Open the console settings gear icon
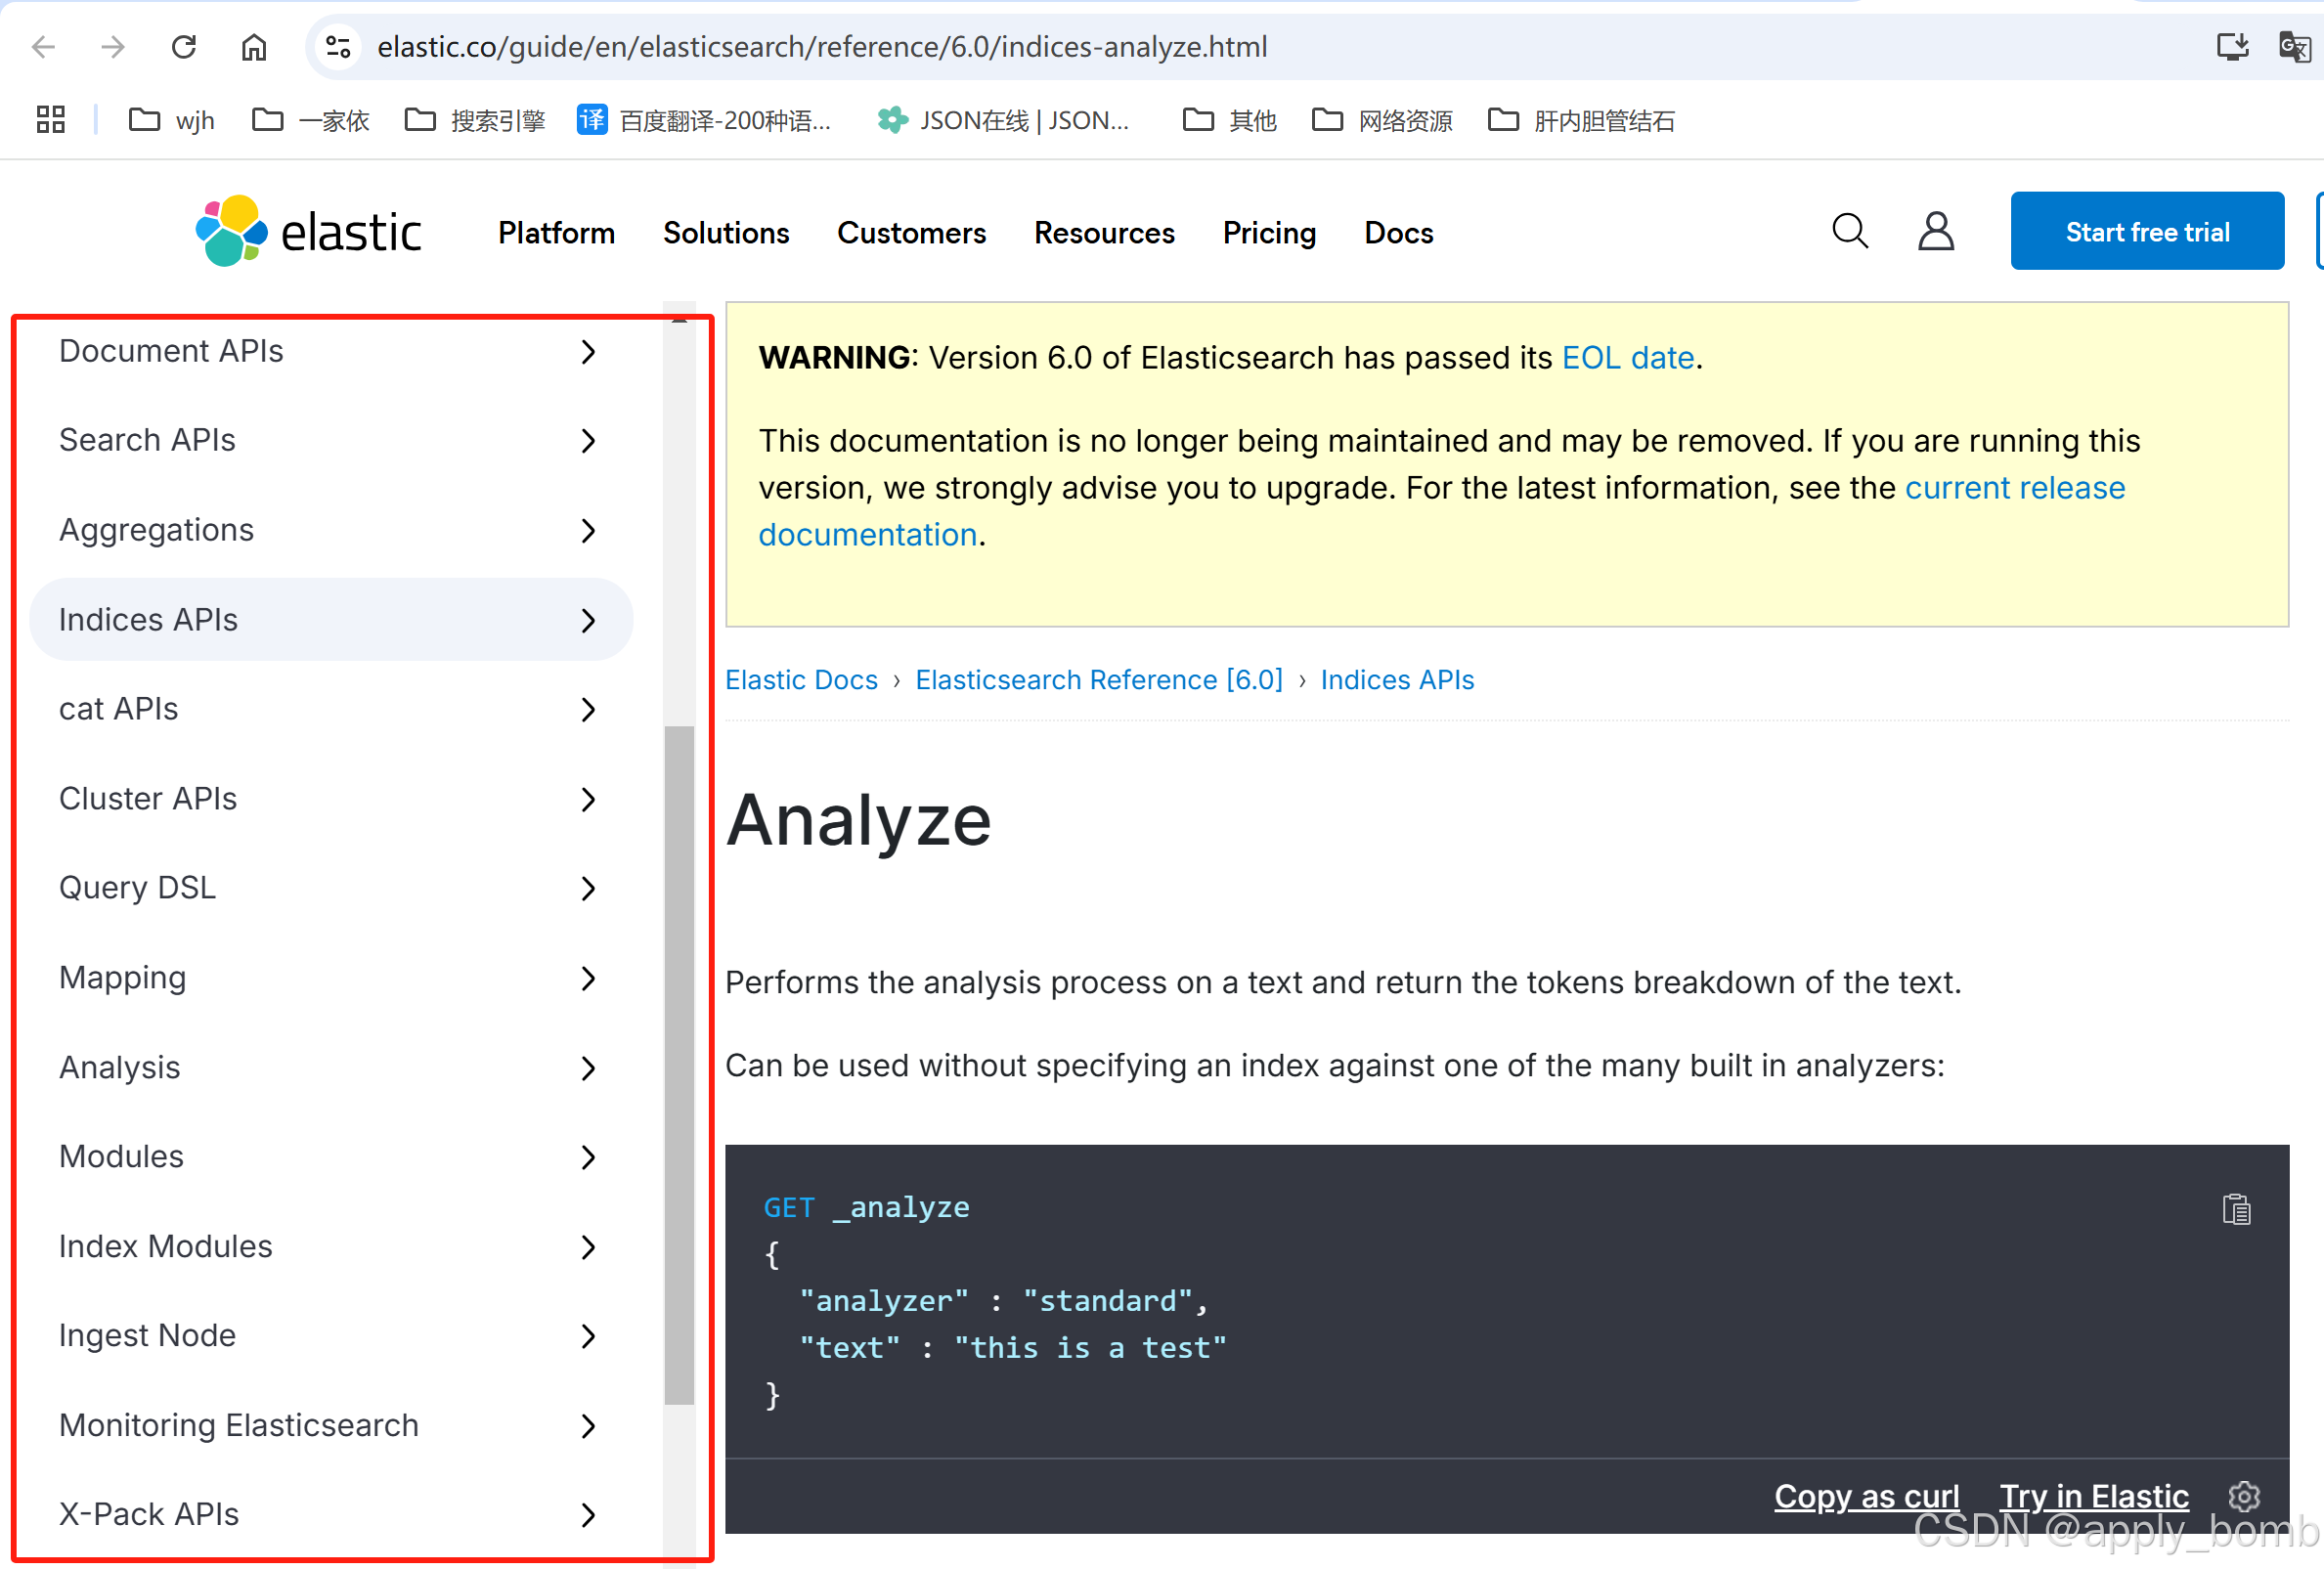The width and height of the screenshot is (2324, 1569). pos(2245,1496)
